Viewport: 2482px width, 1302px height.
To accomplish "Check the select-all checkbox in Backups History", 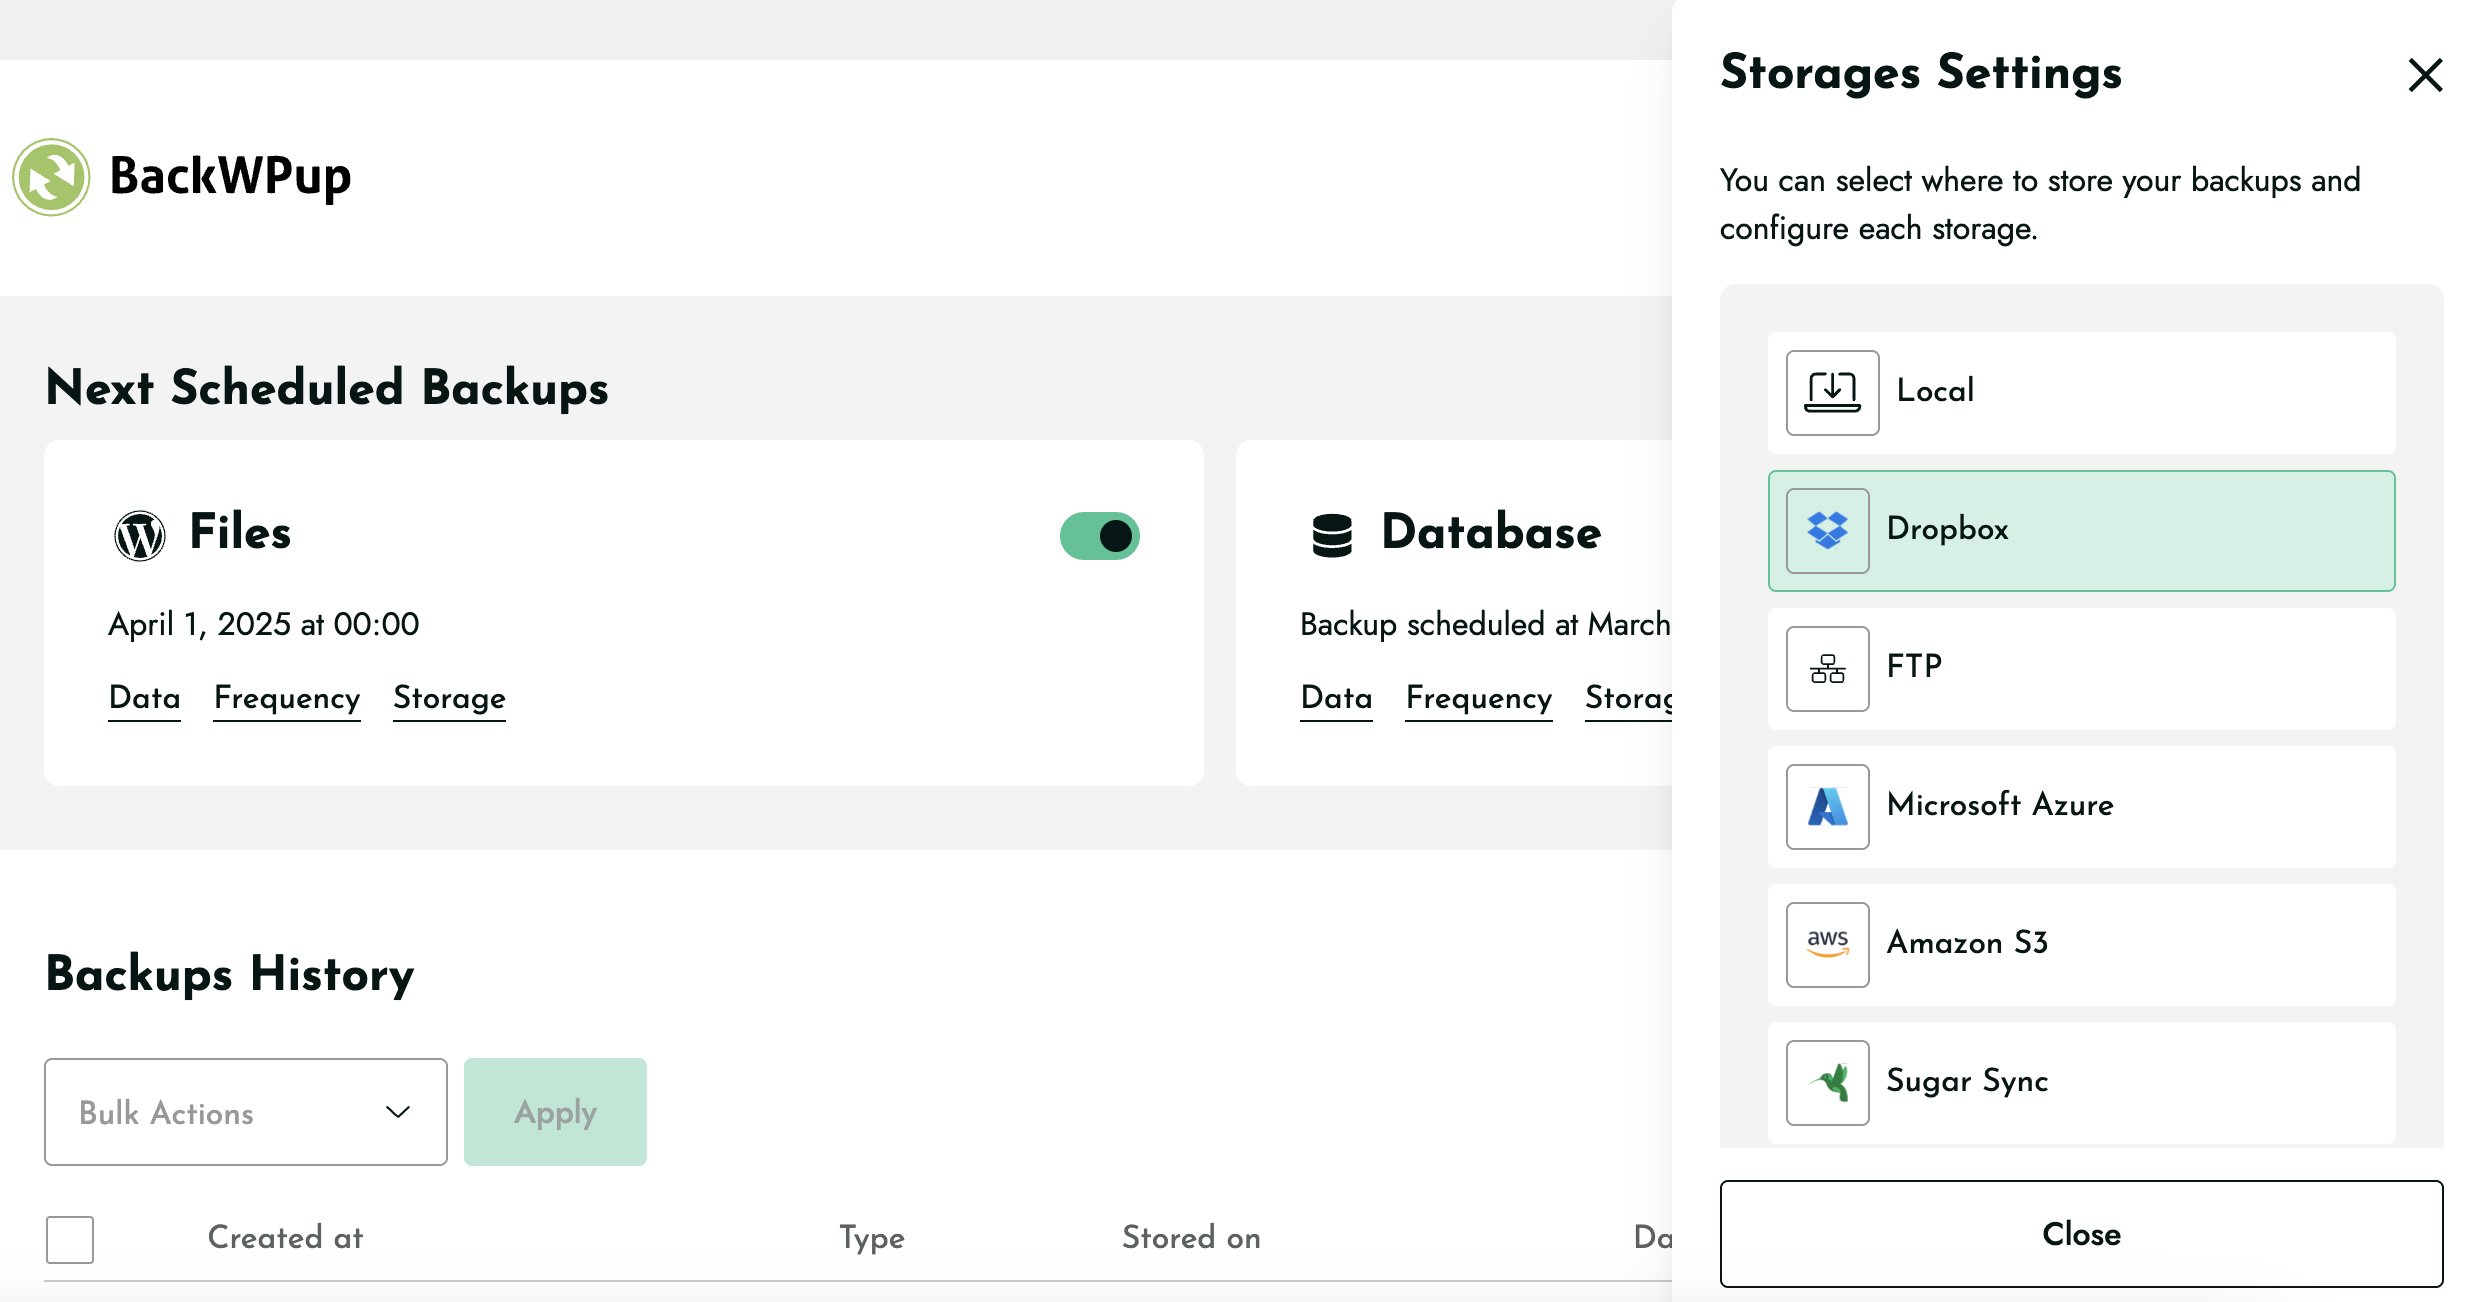I will click(70, 1239).
